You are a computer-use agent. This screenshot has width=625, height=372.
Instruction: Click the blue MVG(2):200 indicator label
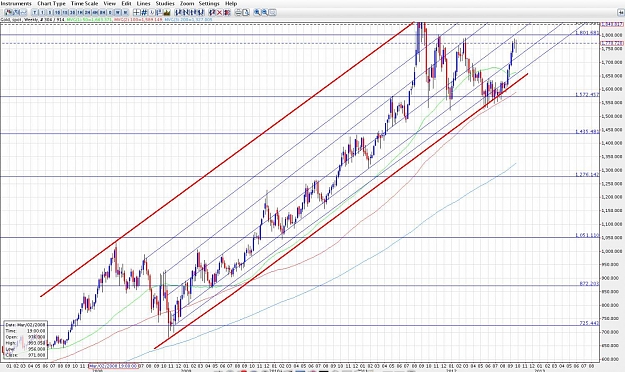(188, 19)
